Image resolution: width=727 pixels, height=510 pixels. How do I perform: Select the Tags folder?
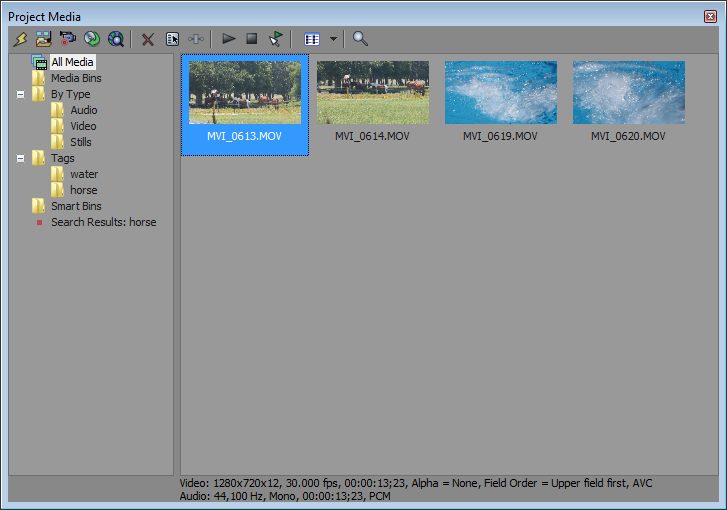pyautogui.click(x=63, y=158)
